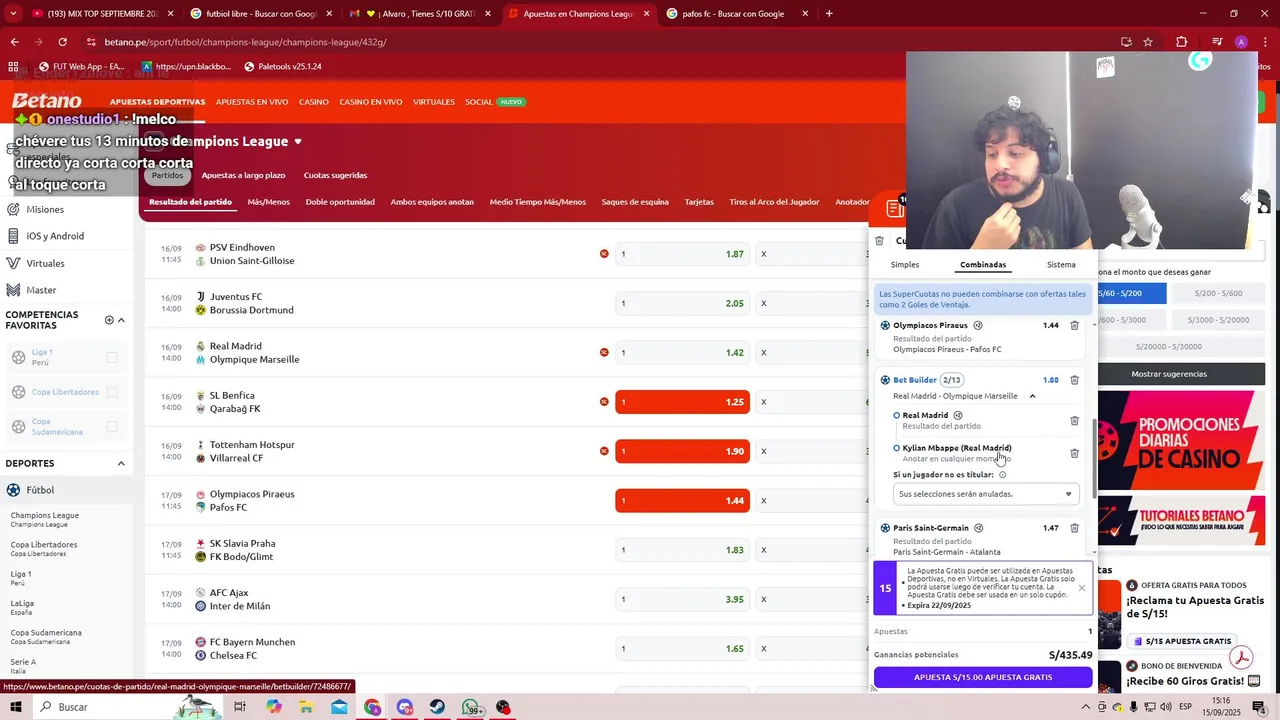The width and height of the screenshot is (1280, 720).
Task: Open Saques de esquina market tab
Action: click(635, 202)
